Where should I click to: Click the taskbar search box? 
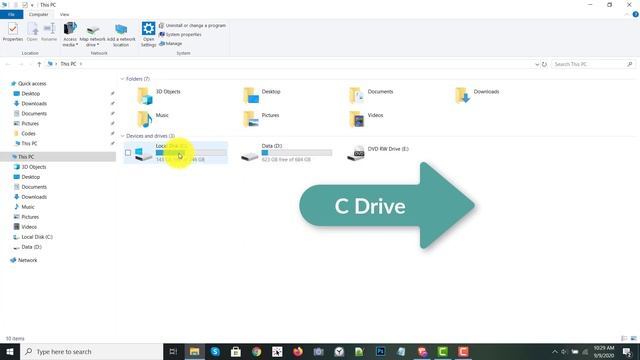pyautogui.click(x=91, y=351)
